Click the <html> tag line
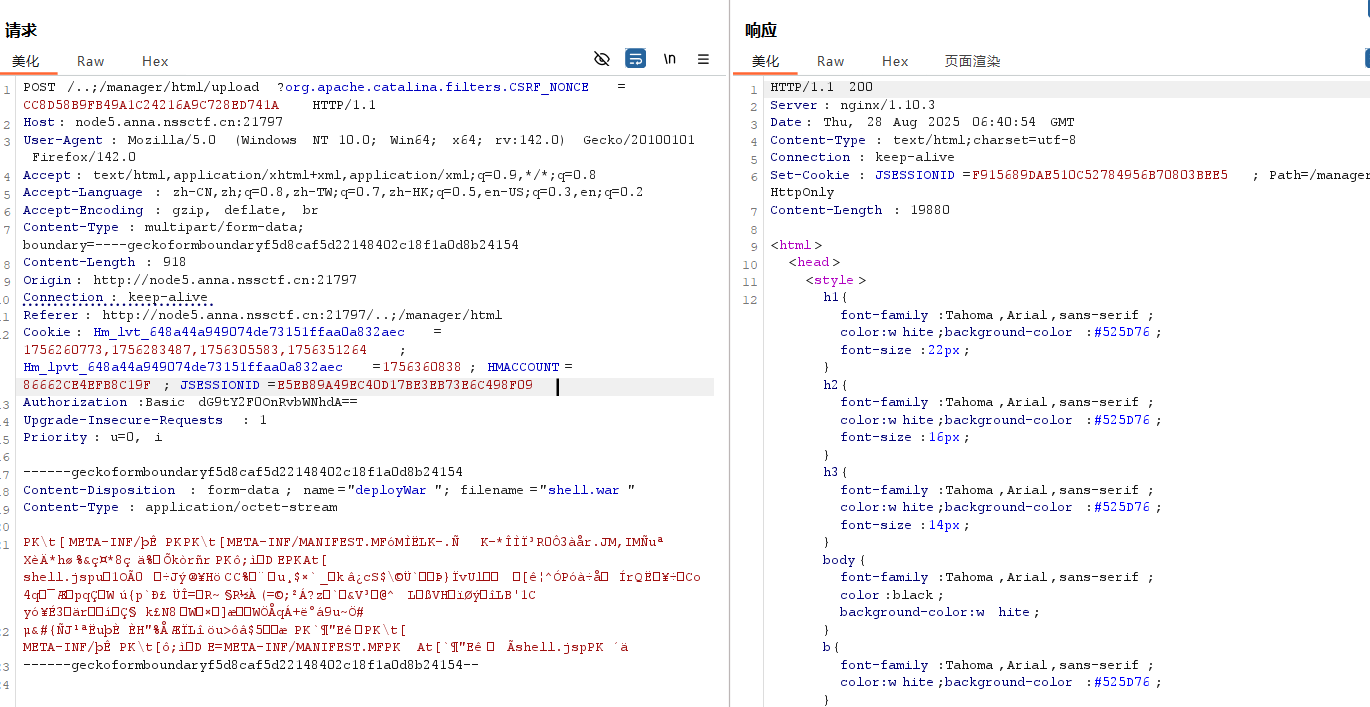The width and height of the screenshot is (1370, 707). coord(796,245)
